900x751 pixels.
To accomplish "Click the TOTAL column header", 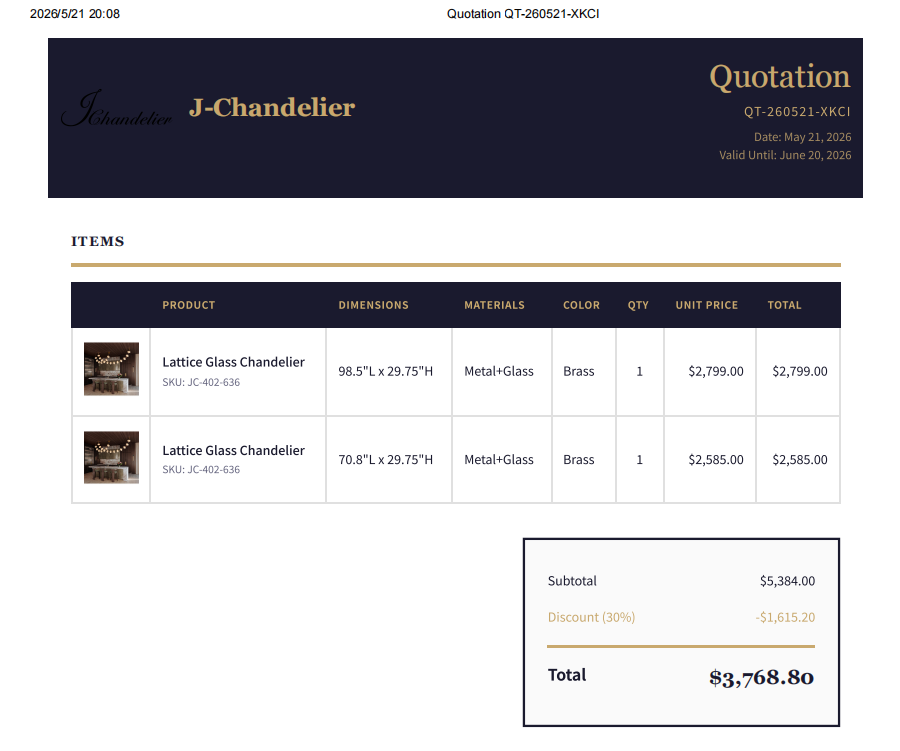I will 784,305.
